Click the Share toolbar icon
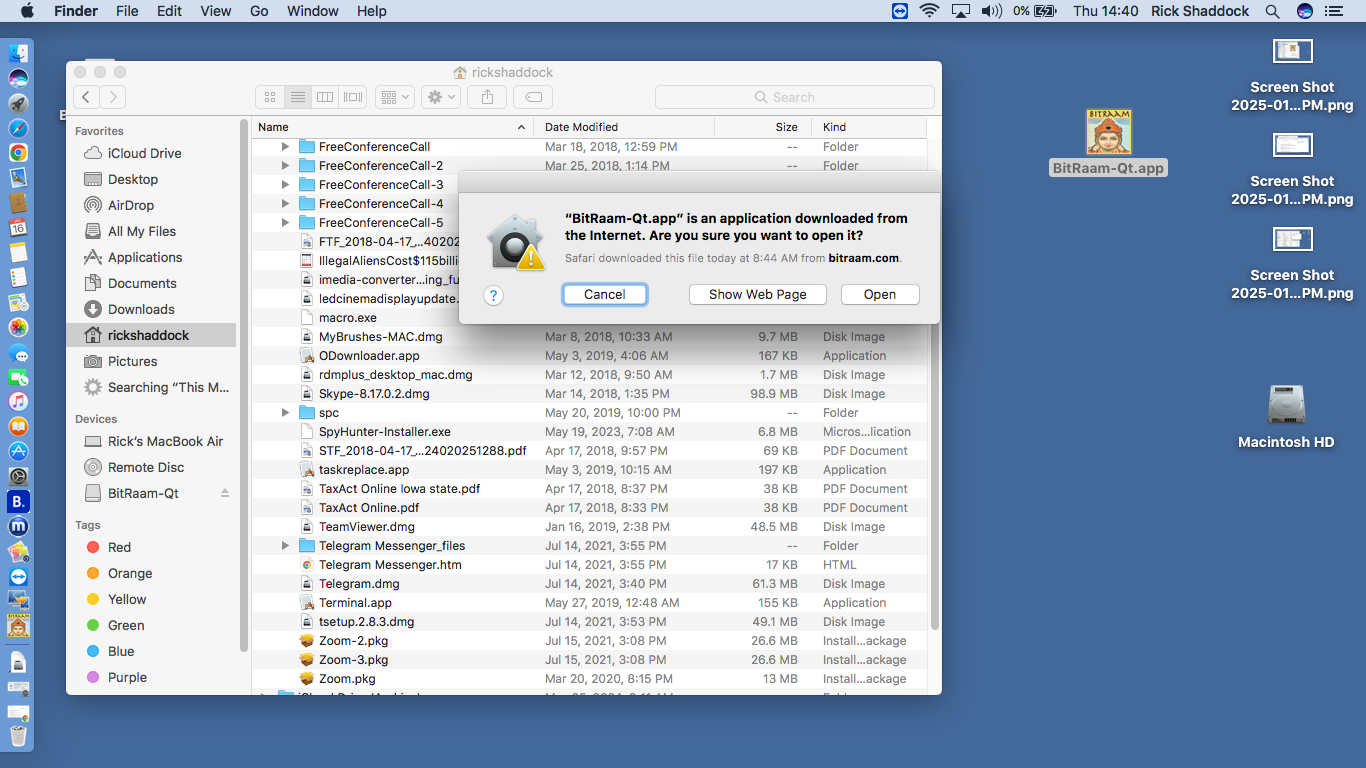1366x768 pixels. tap(487, 97)
